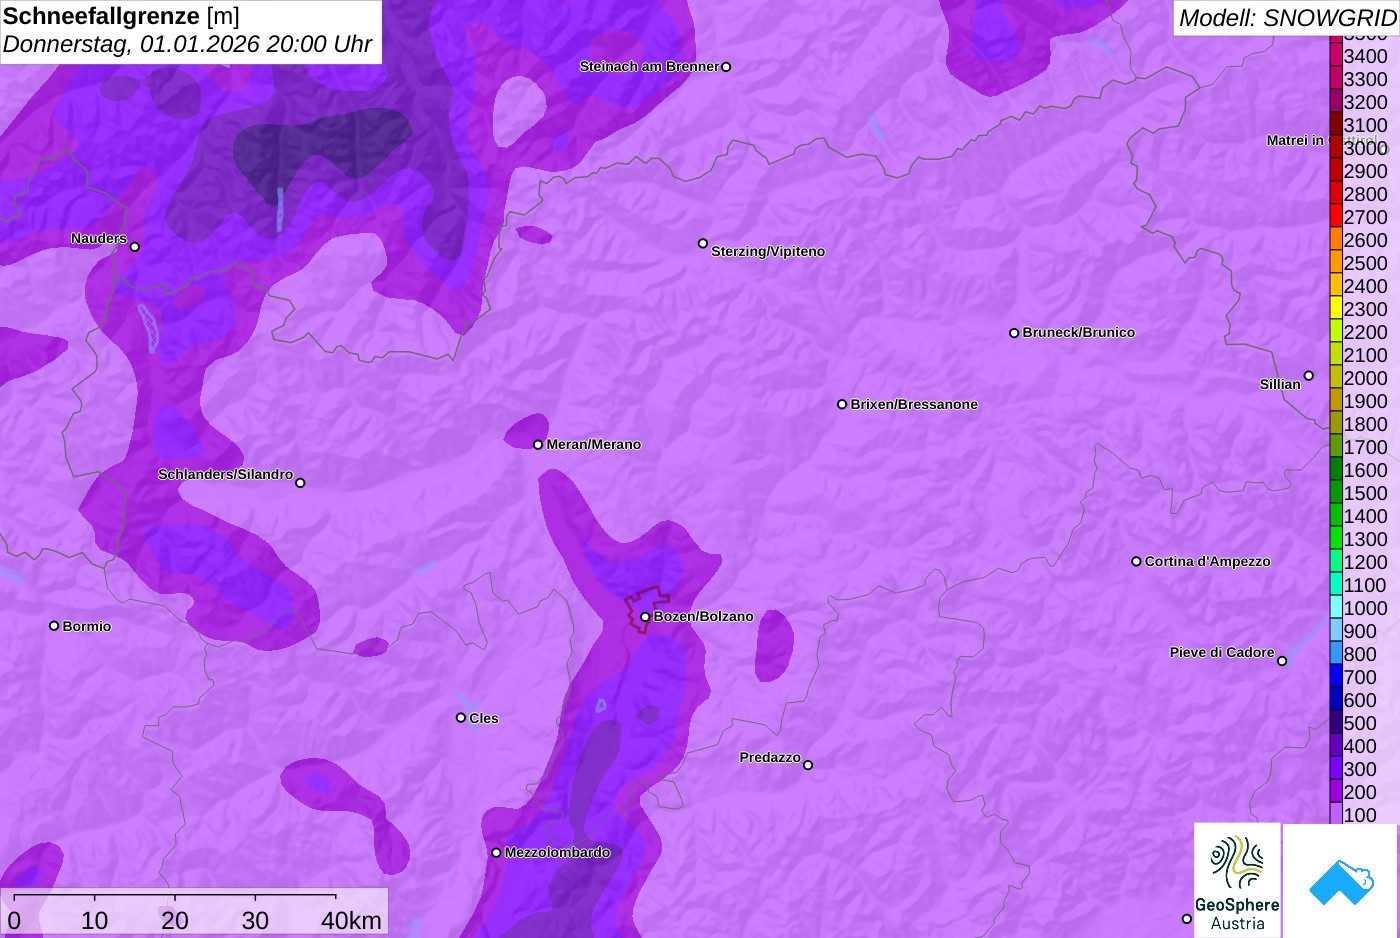Click the Meran/Merano town label
1400x938 pixels.
tap(594, 445)
